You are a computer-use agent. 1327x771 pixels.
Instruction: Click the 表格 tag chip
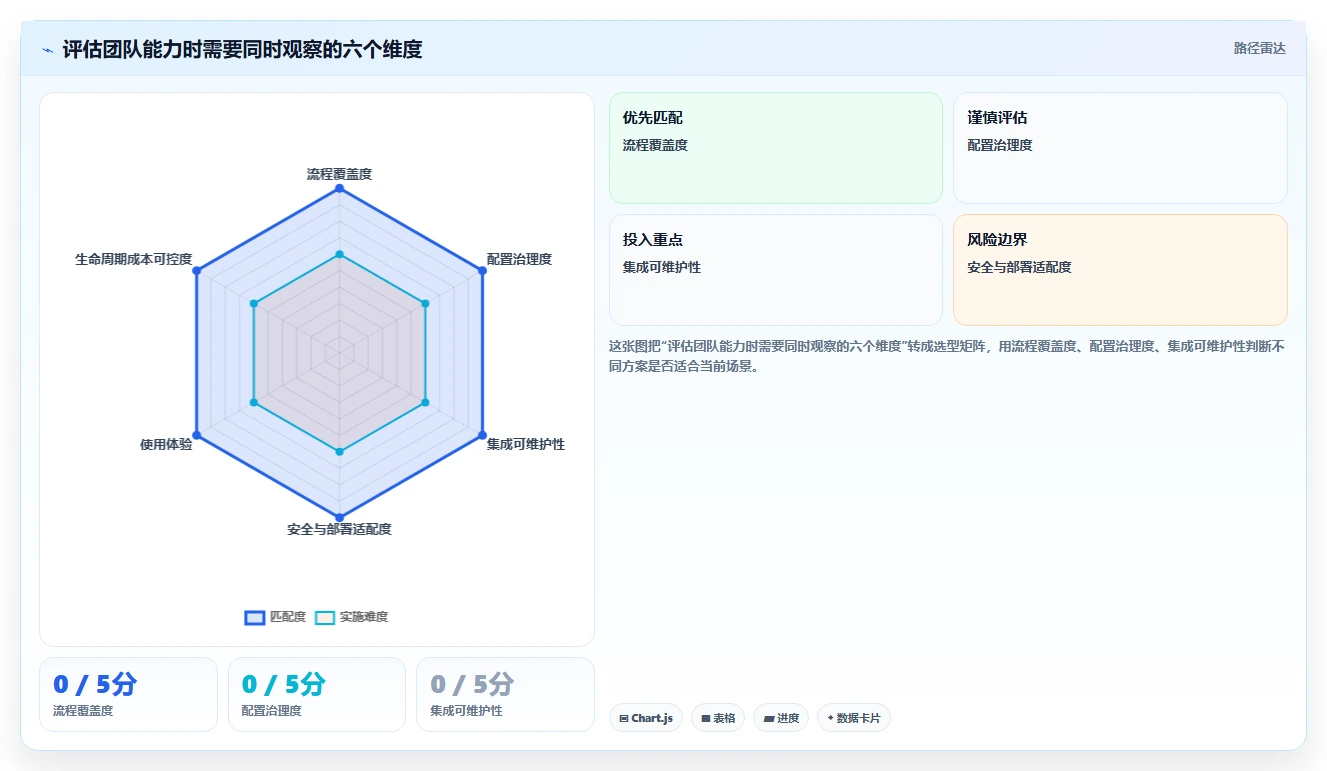(718, 718)
